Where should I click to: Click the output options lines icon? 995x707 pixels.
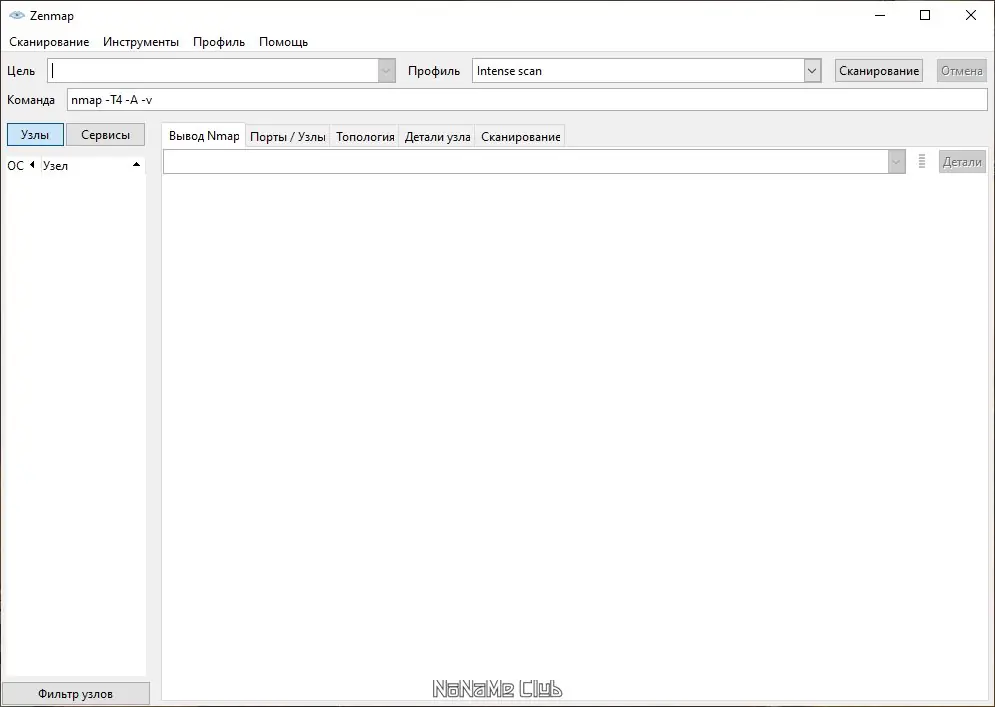tap(922, 161)
